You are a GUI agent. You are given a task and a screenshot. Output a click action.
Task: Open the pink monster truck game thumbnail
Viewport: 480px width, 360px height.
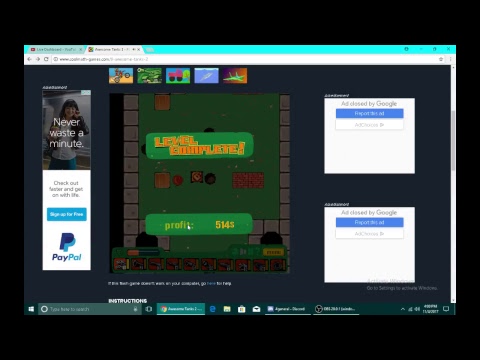[x=178, y=76]
